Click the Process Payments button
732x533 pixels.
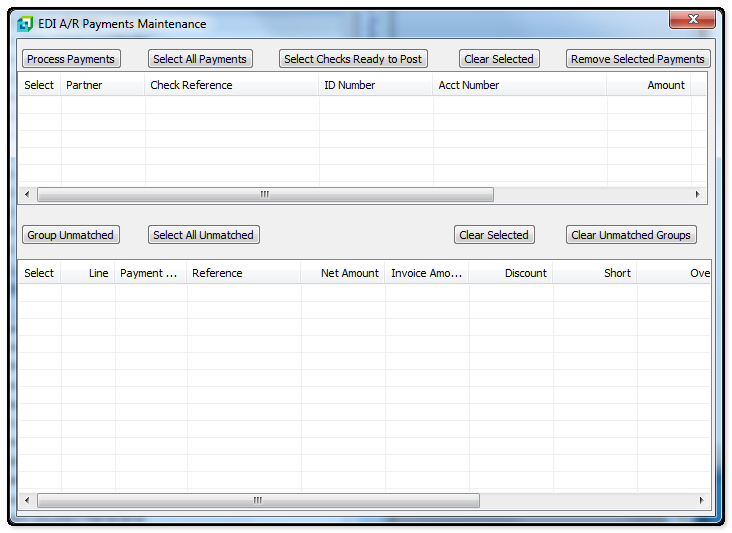click(71, 59)
